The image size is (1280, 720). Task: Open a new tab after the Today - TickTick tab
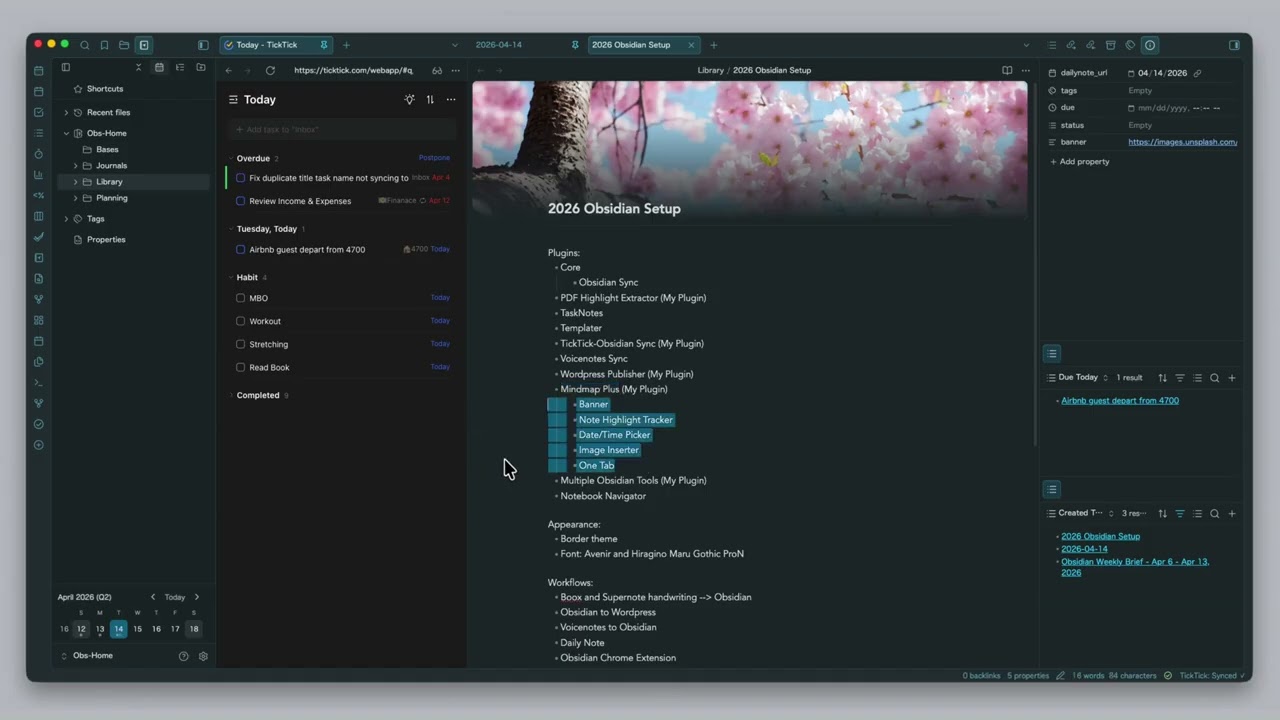click(x=346, y=45)
